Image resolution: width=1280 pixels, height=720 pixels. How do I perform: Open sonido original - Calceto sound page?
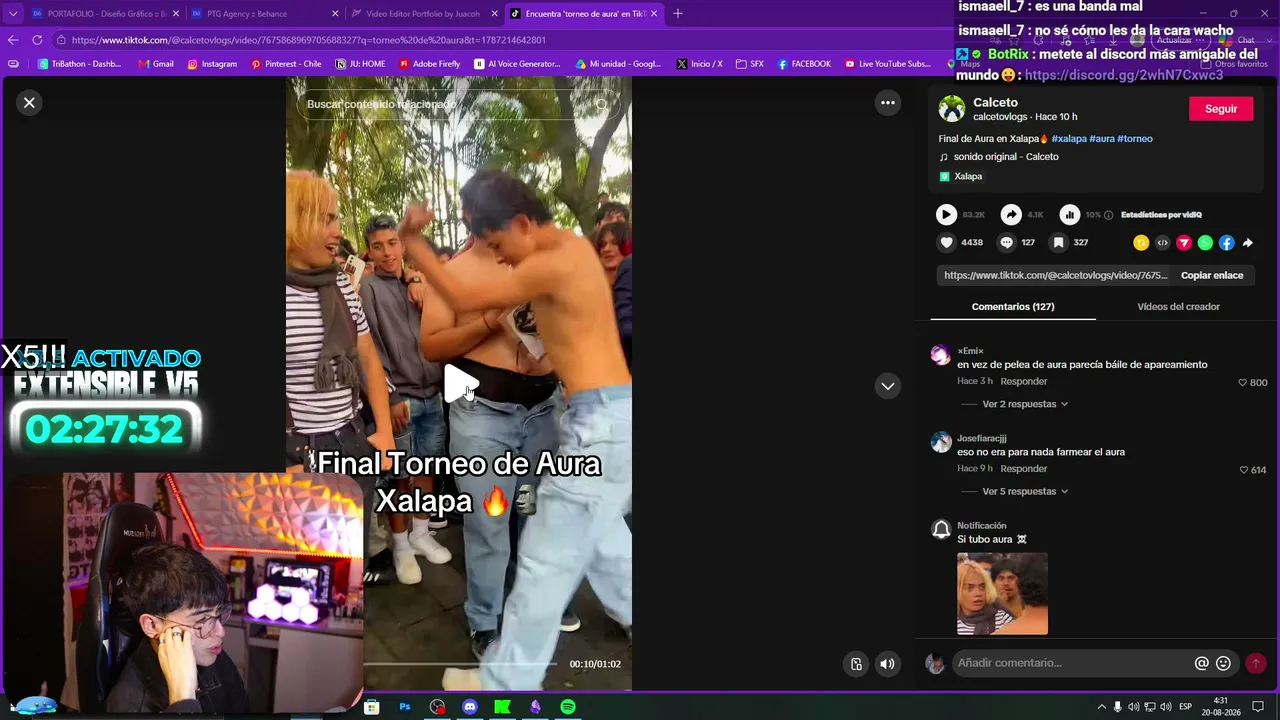[1005, 157]
